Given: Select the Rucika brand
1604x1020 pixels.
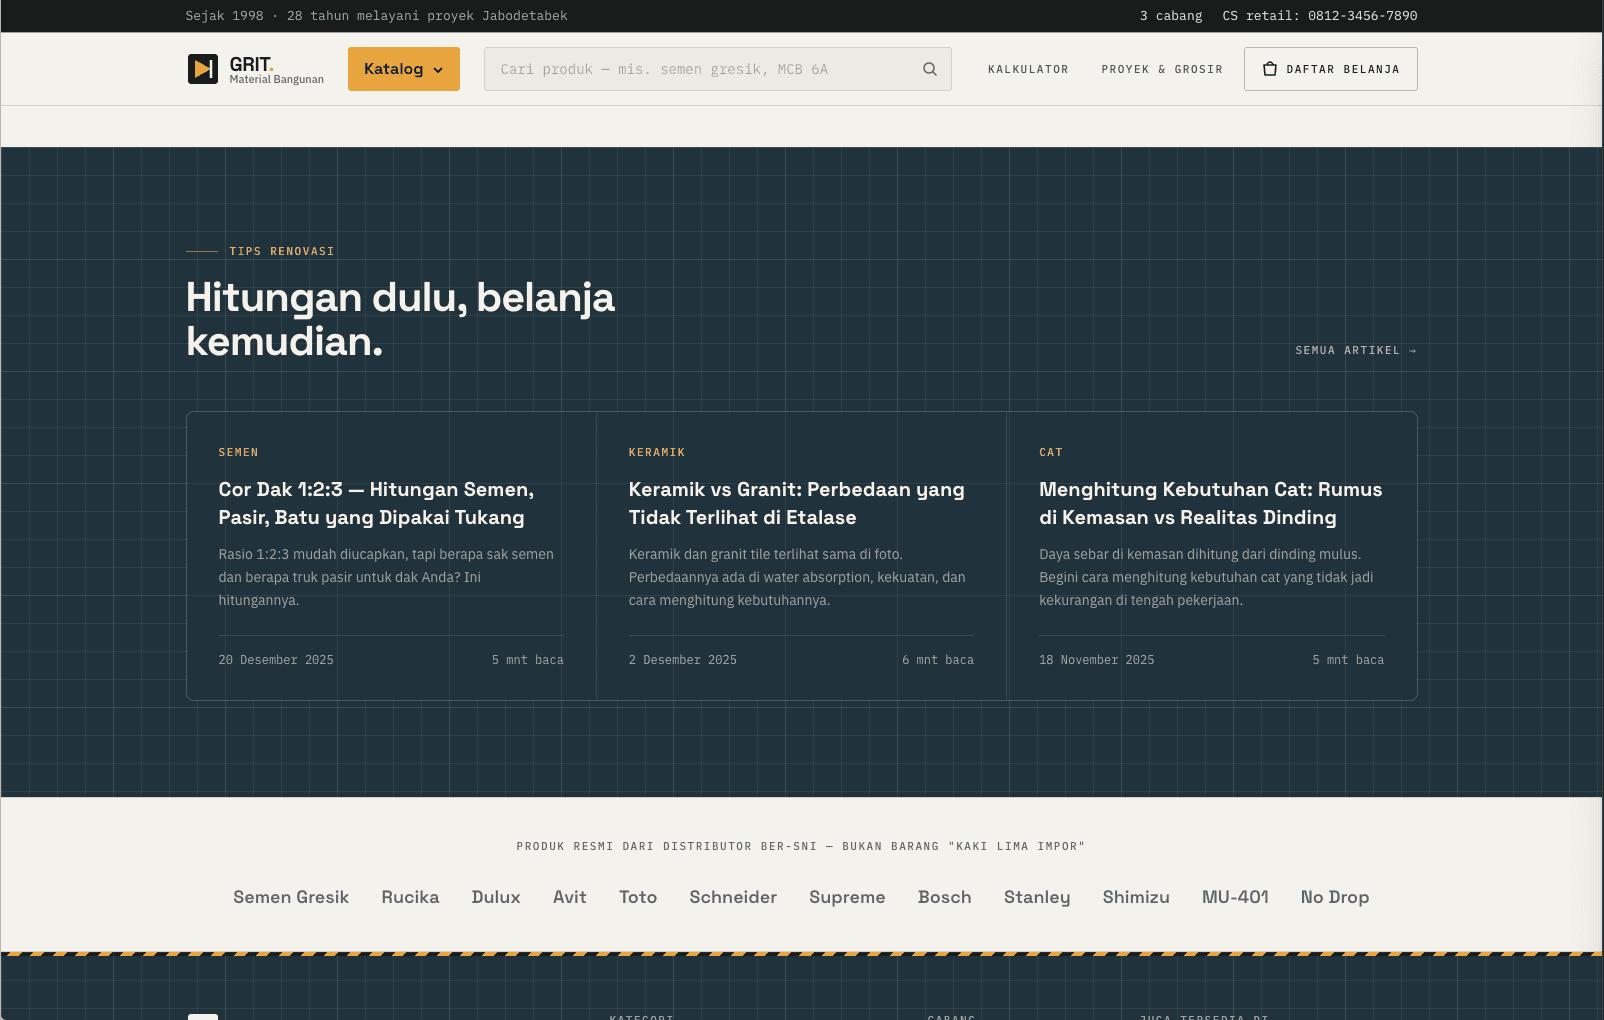Looking at the screenshot, I should tap(410, 897).
